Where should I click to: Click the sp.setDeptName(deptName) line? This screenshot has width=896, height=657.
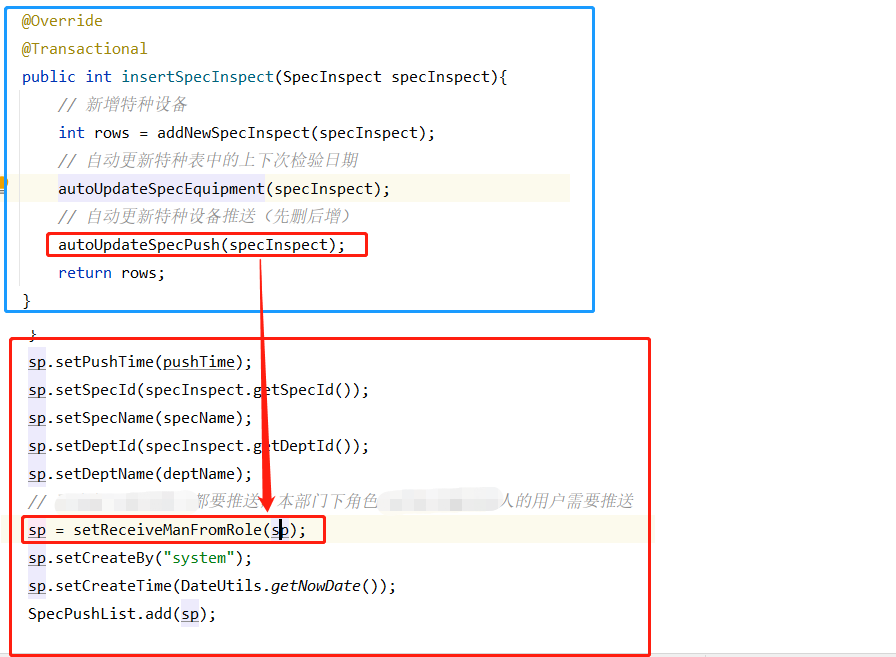[140, 474]
